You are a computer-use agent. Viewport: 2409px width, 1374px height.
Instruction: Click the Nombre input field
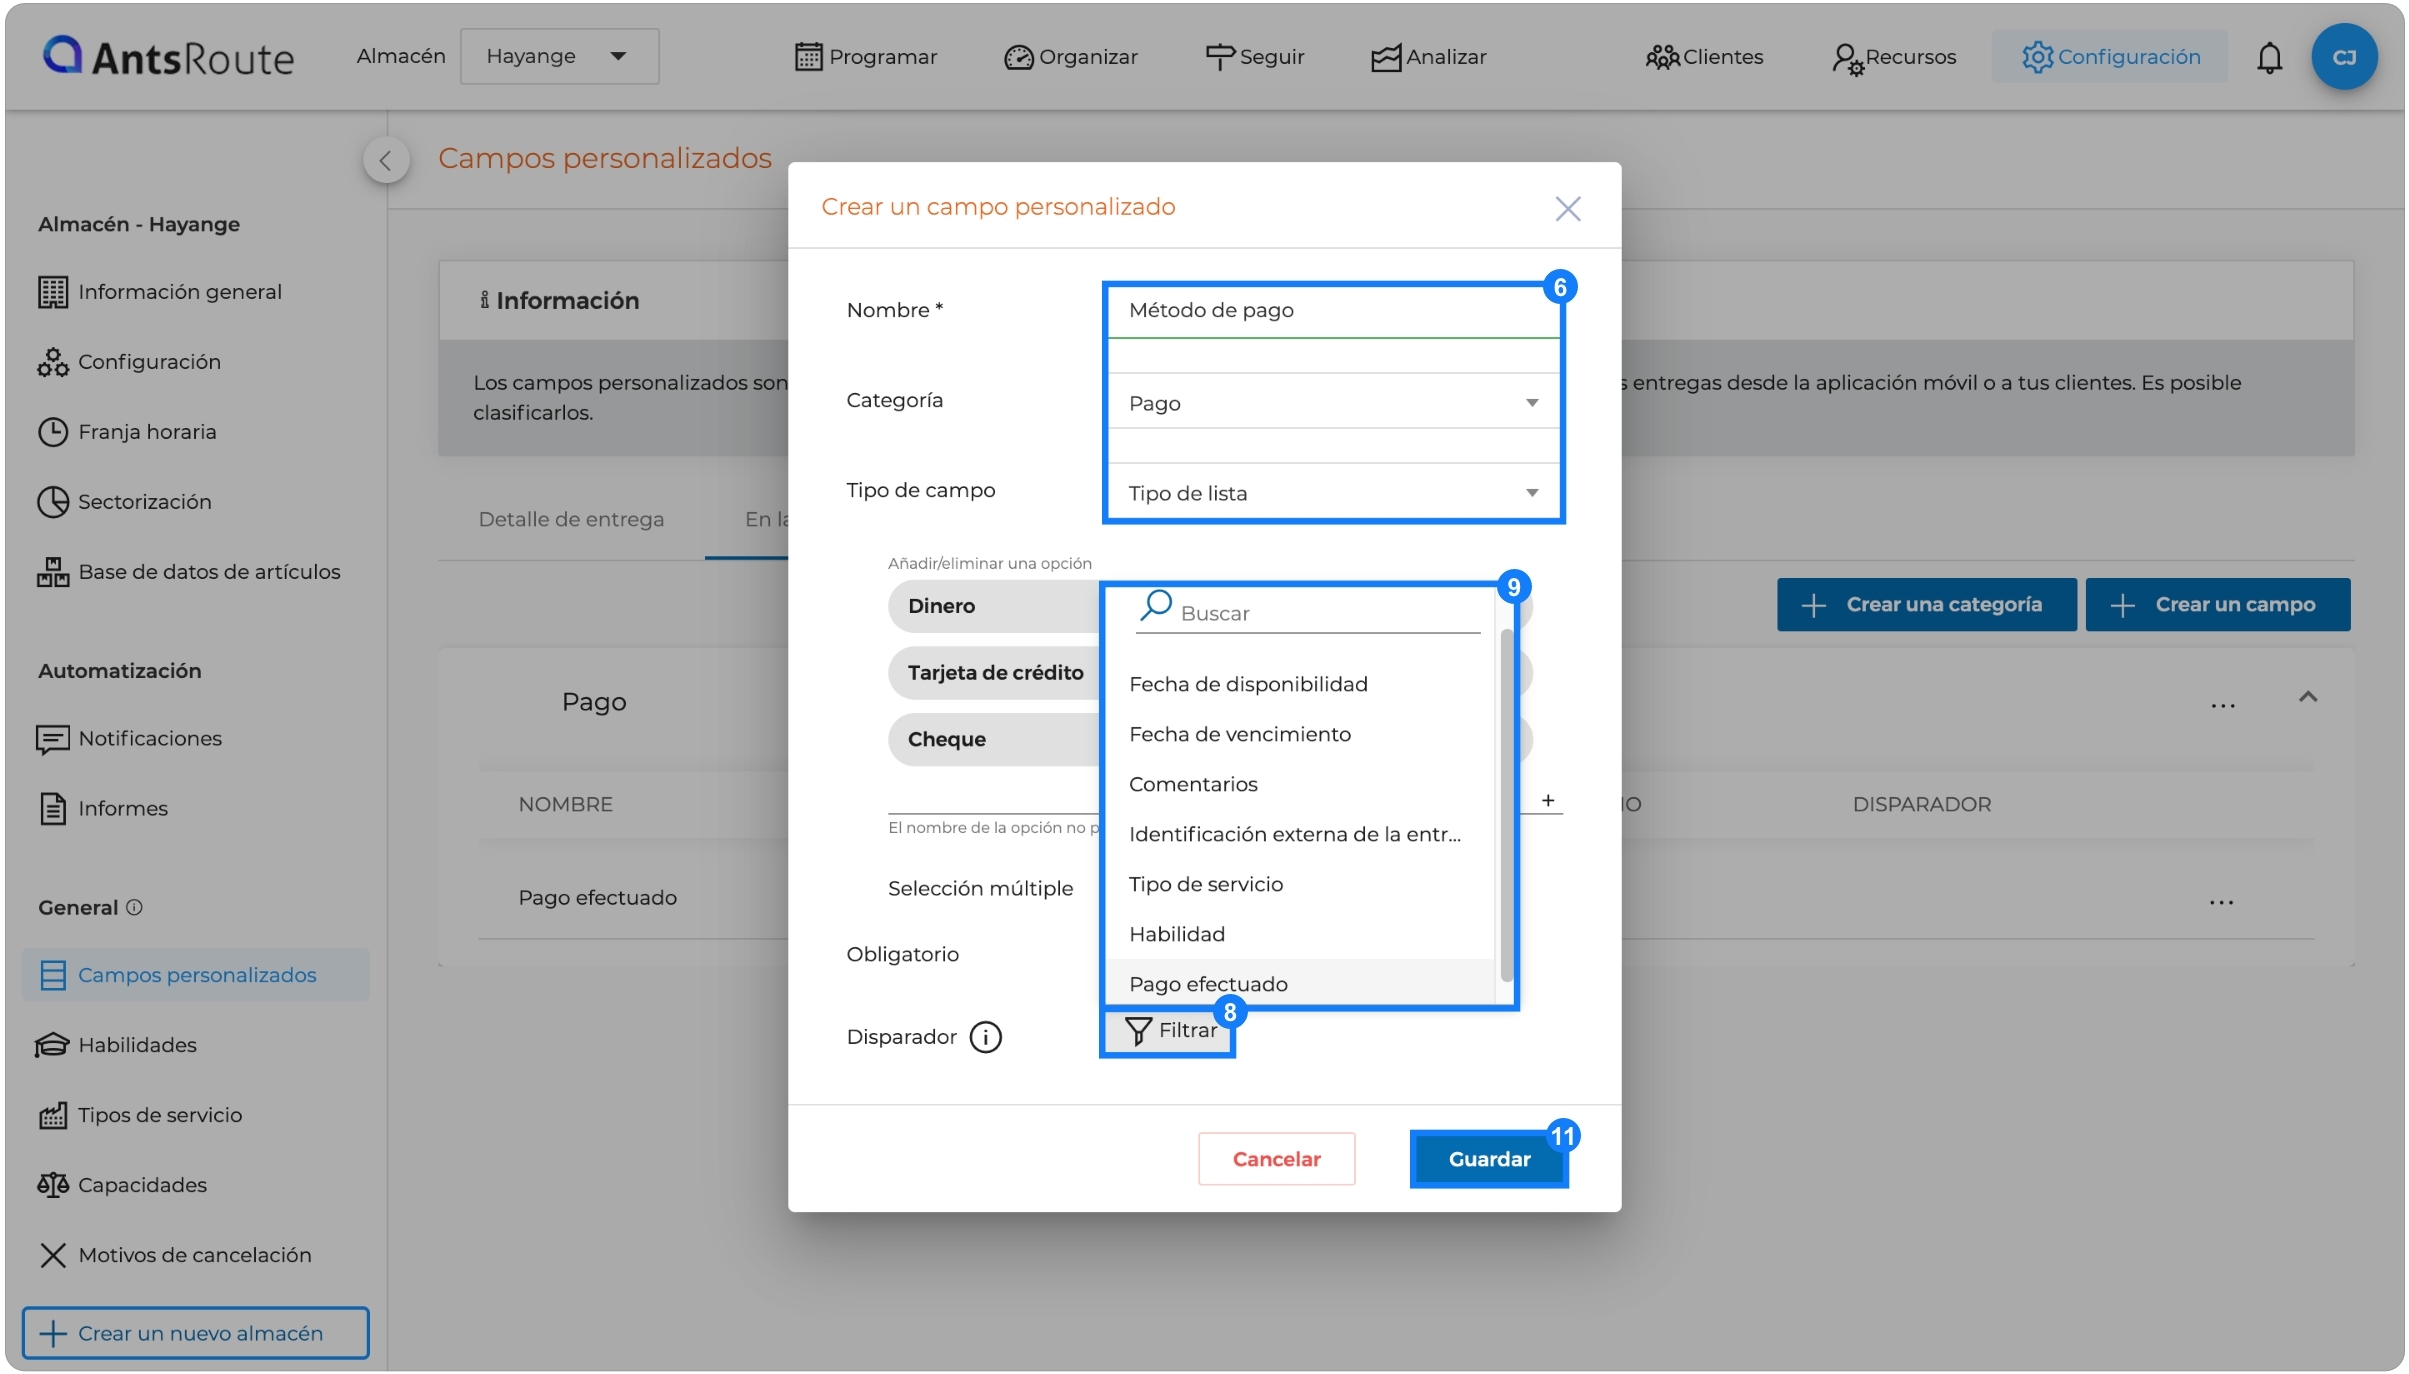pos(1333,311)
